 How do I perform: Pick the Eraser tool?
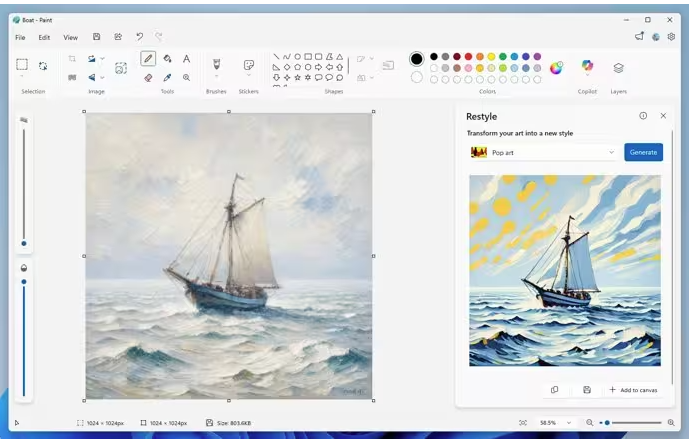point(148,77)
